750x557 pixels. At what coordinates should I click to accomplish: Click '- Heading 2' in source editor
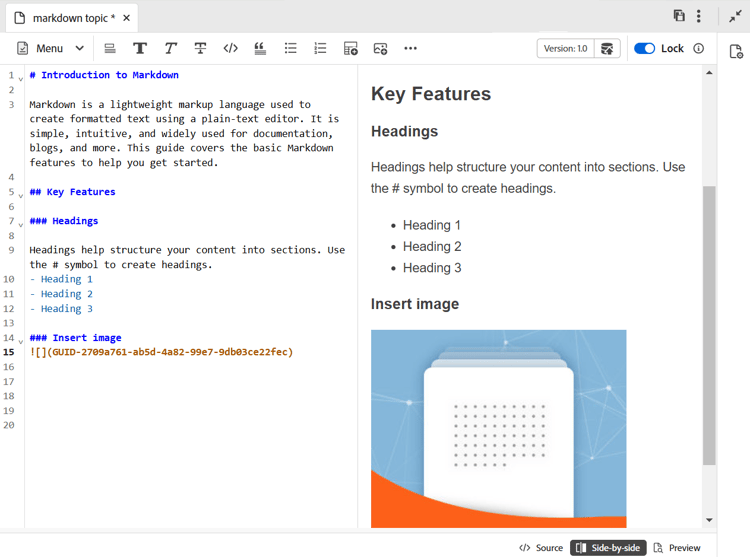[x=61, y=294]
